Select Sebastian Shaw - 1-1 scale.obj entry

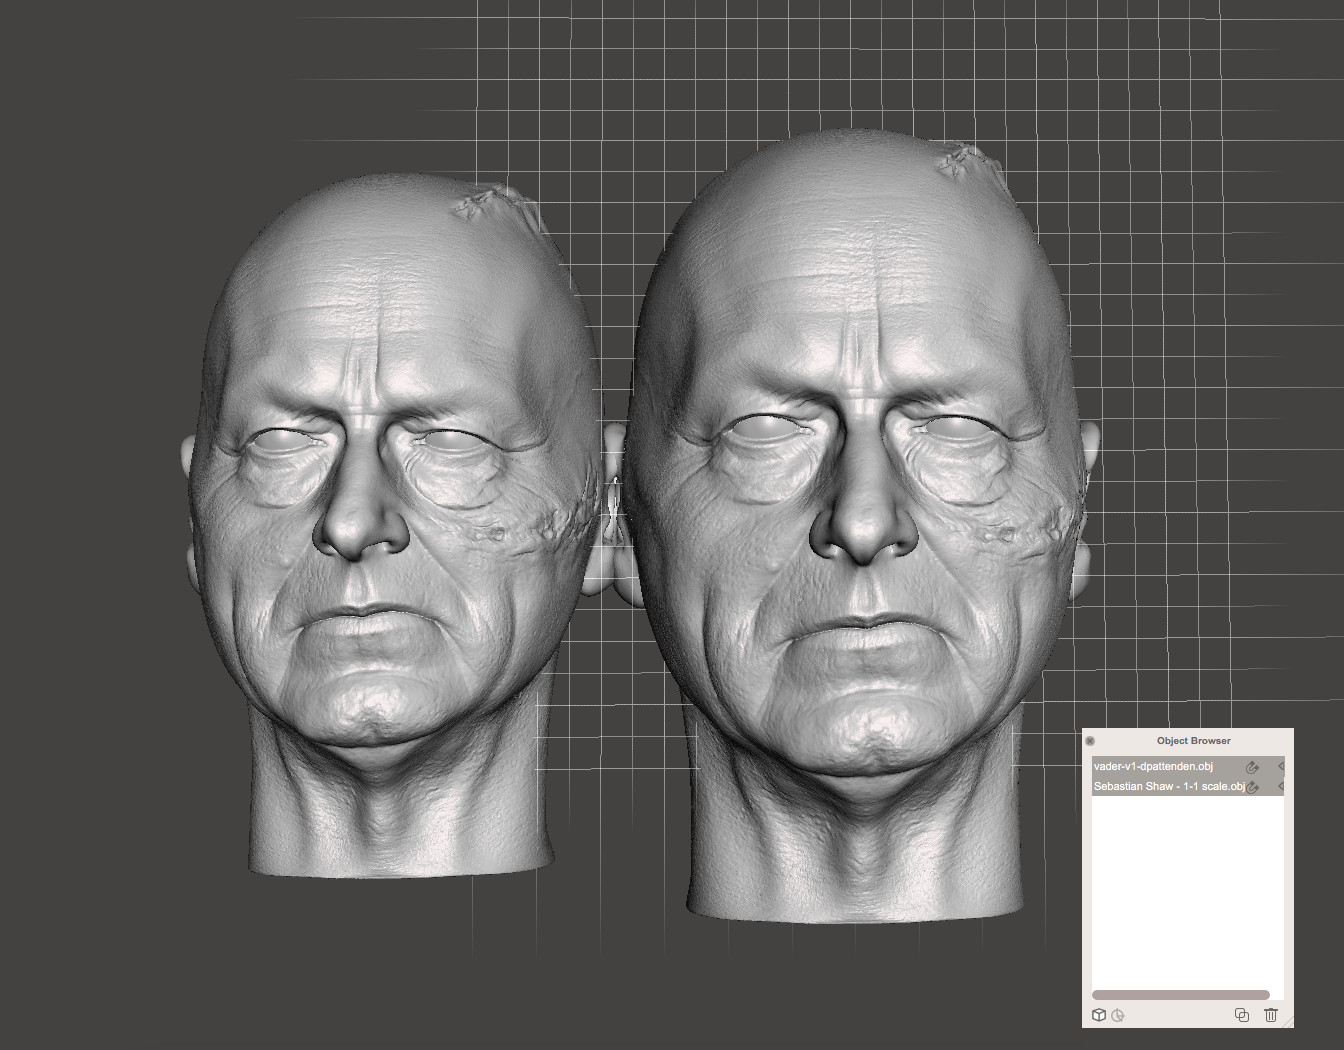(x=1187, y=787)
